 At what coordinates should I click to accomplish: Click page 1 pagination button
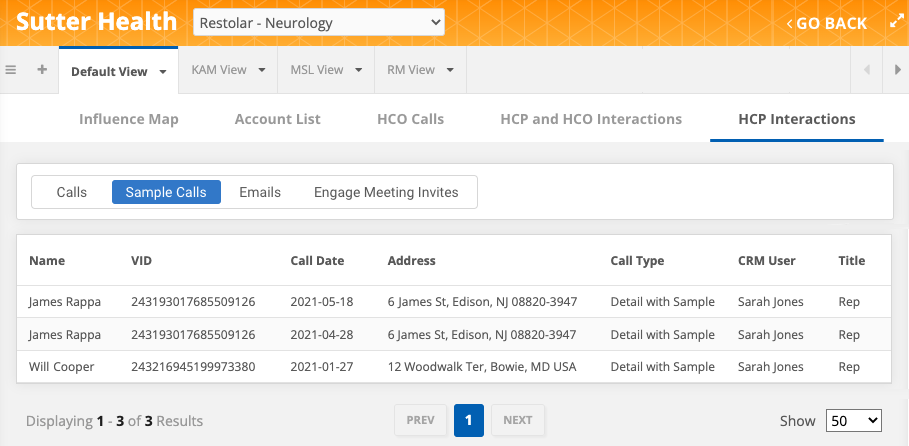[469, 420]
